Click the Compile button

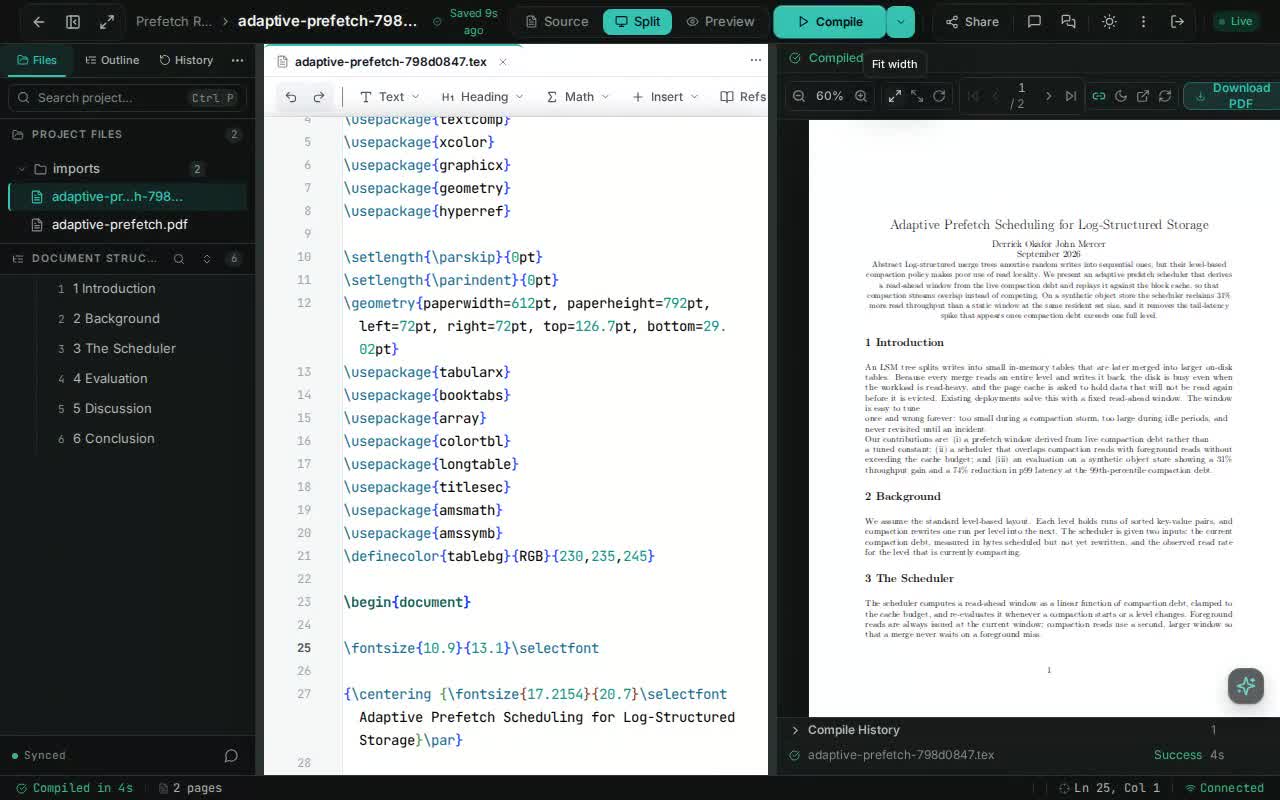pyautogui.click(x=830, y=21)
